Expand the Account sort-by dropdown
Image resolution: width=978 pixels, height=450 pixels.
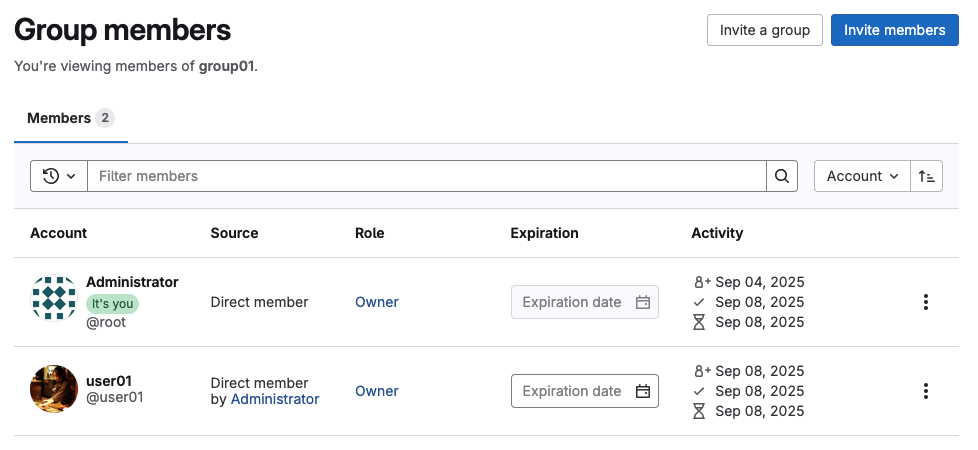click(861, 176)
